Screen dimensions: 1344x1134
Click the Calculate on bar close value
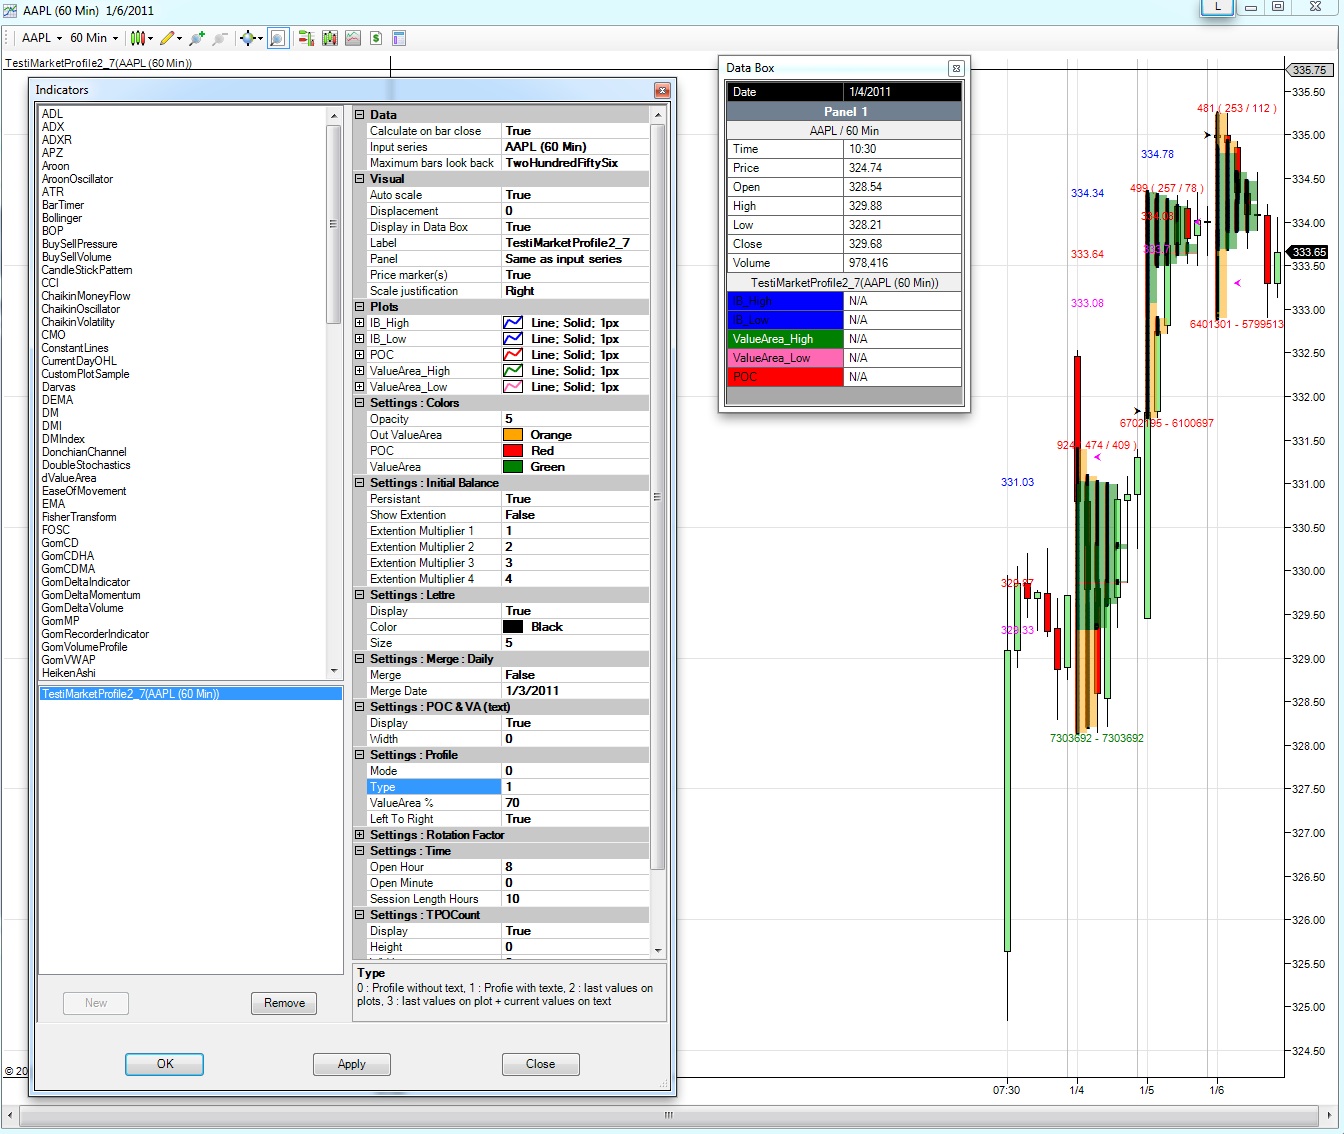pyautogui.click(x=575, y=131)
